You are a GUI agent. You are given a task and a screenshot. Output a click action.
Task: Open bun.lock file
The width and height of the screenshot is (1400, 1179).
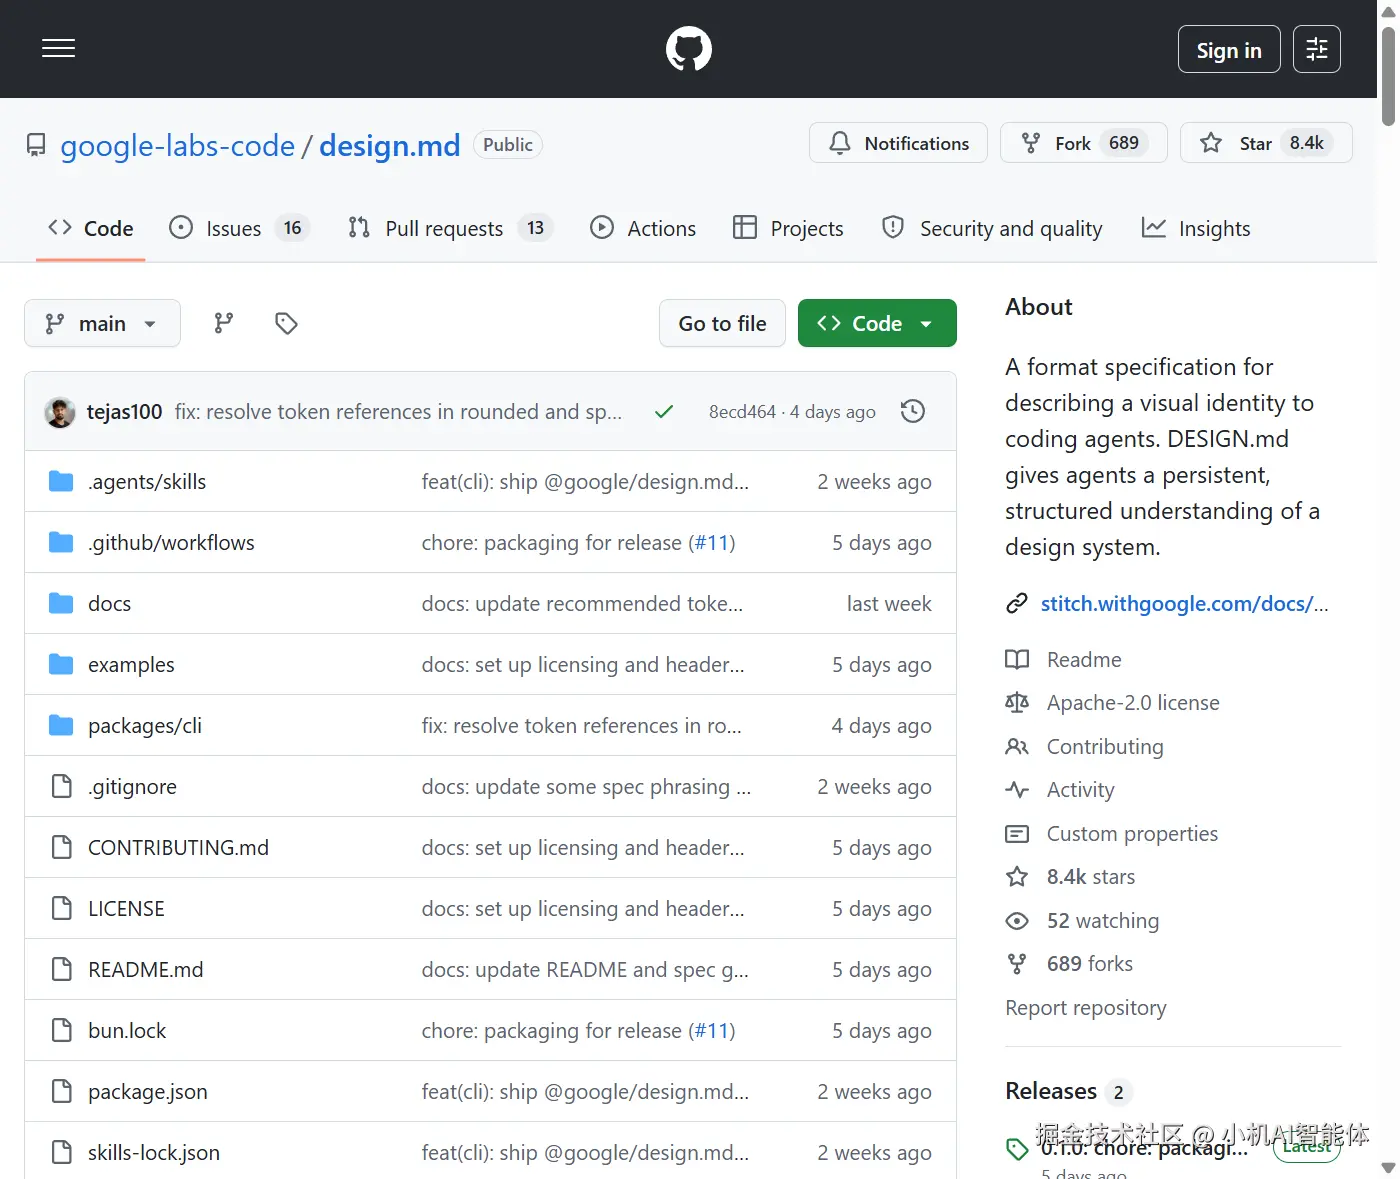click(127, 1031)
